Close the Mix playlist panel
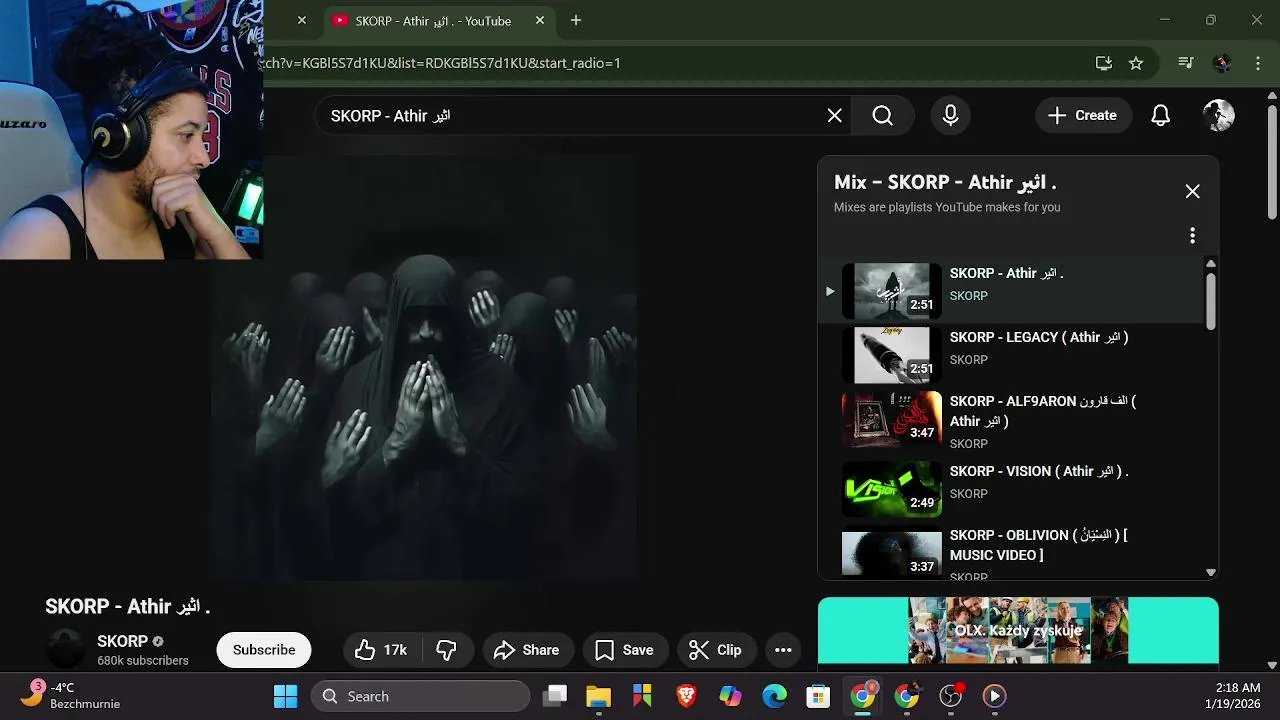 pos(1192,191)
